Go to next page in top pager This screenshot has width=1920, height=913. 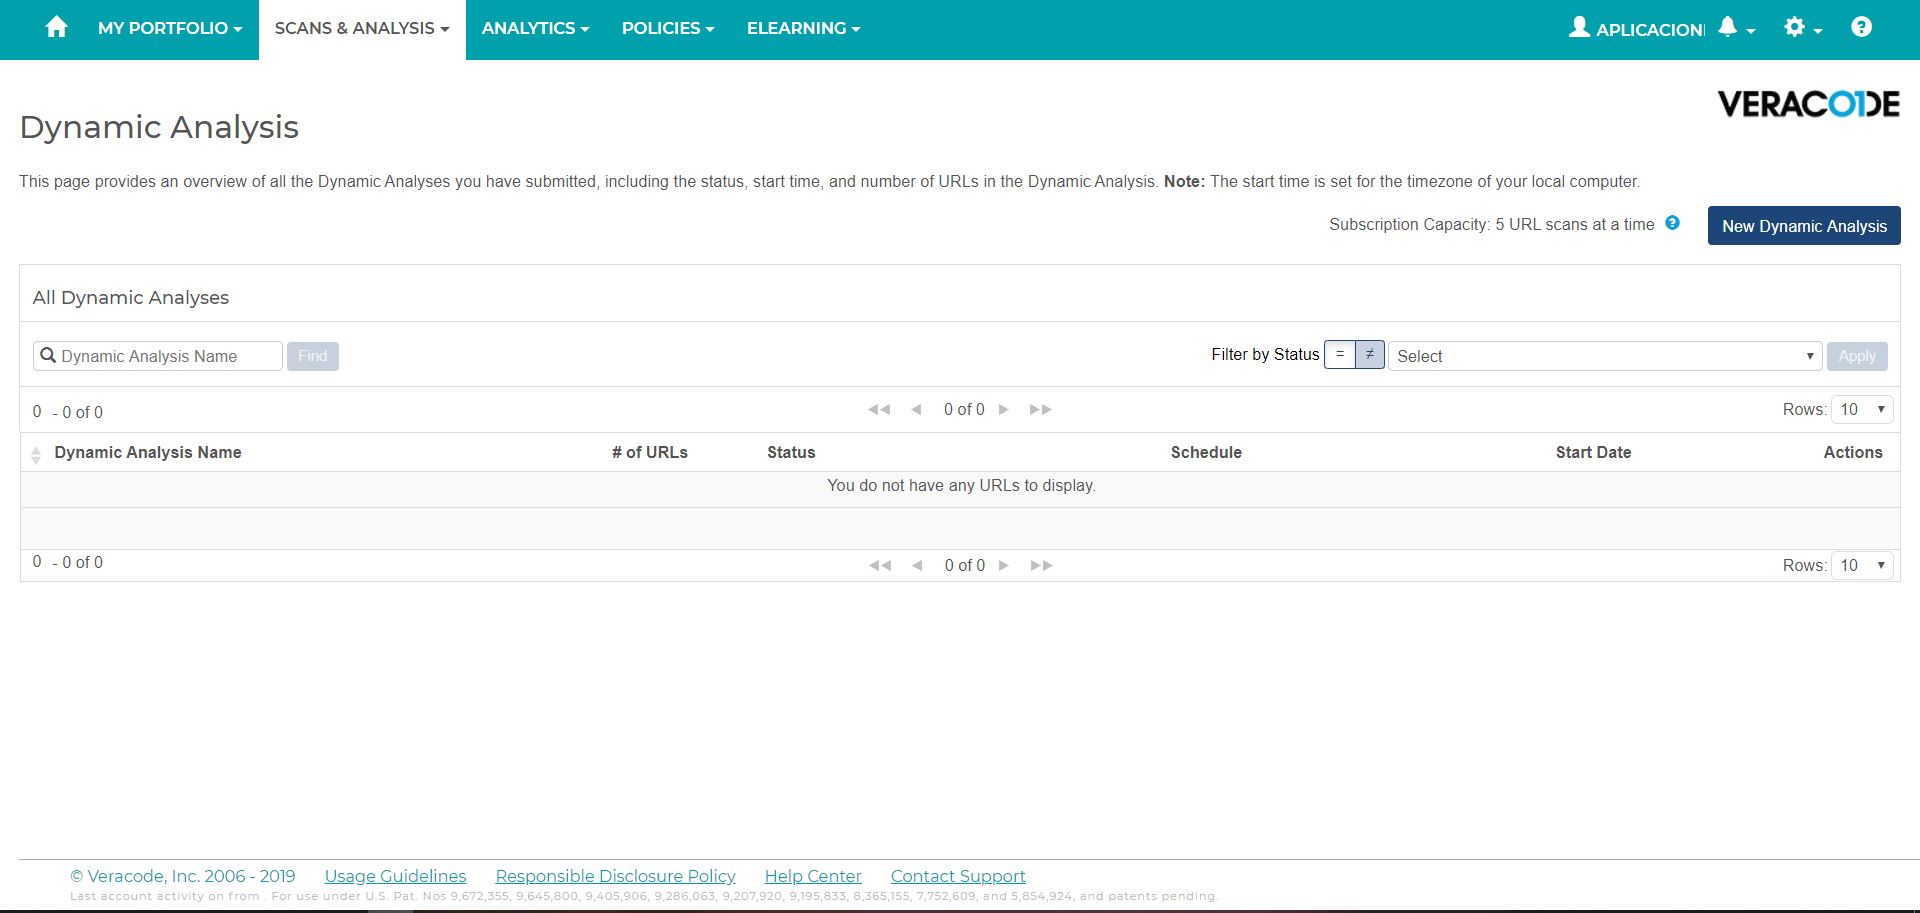tap(1004, 409)
